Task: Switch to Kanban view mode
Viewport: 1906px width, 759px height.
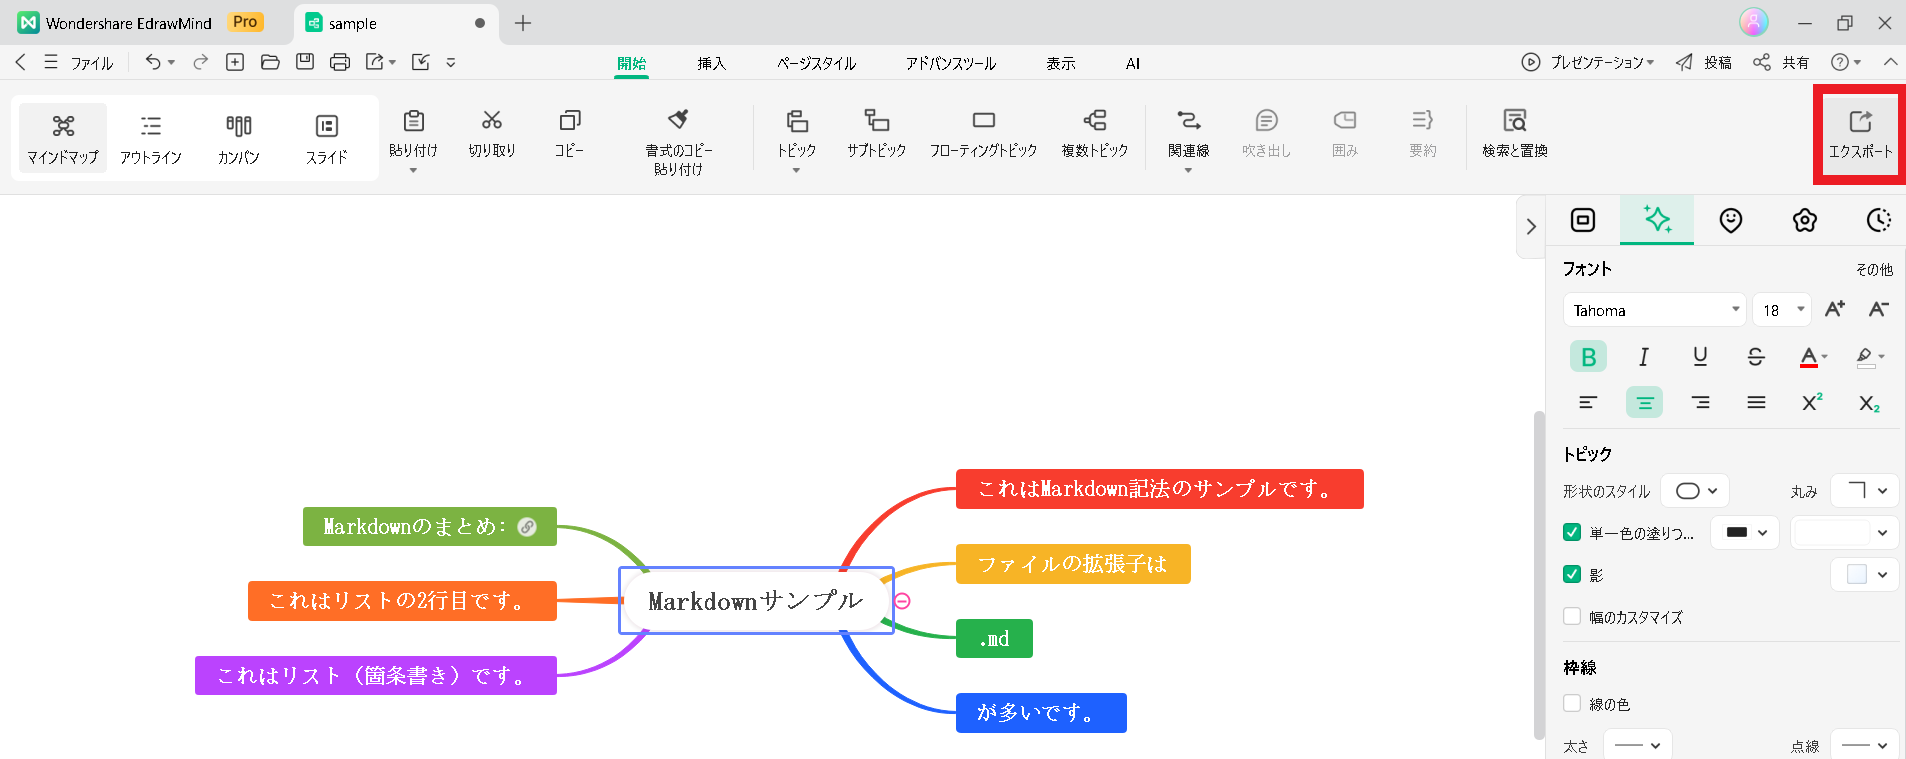Action: coord(239,138)
